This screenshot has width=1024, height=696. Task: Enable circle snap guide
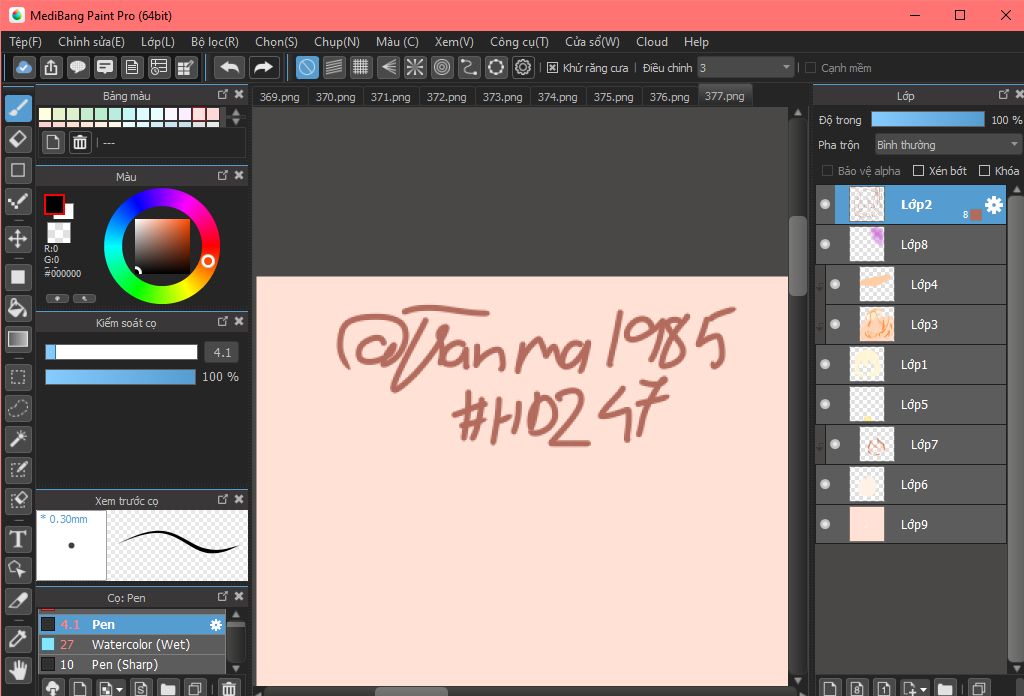coord(442,67)
